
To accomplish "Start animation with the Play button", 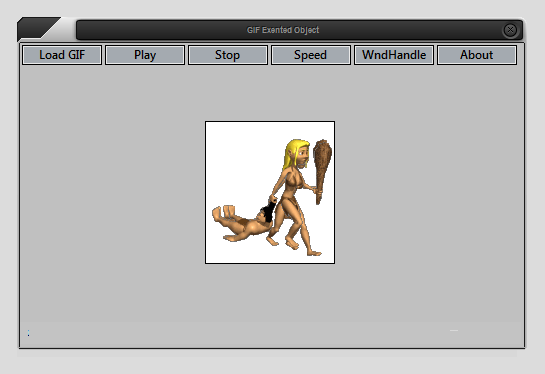I will 145,55.
